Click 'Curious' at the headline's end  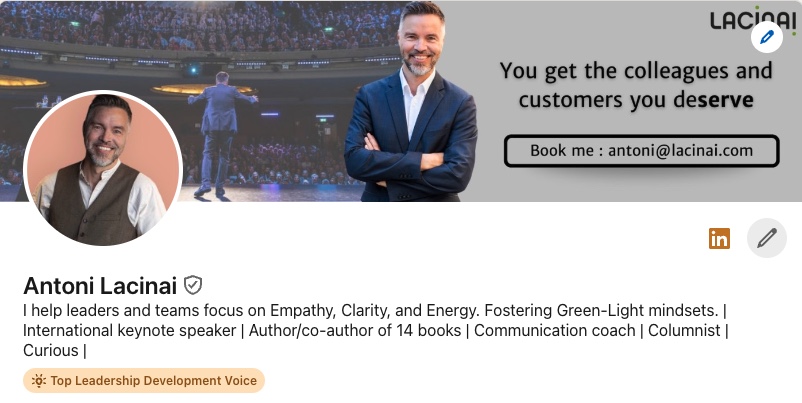tap(51, 350)
